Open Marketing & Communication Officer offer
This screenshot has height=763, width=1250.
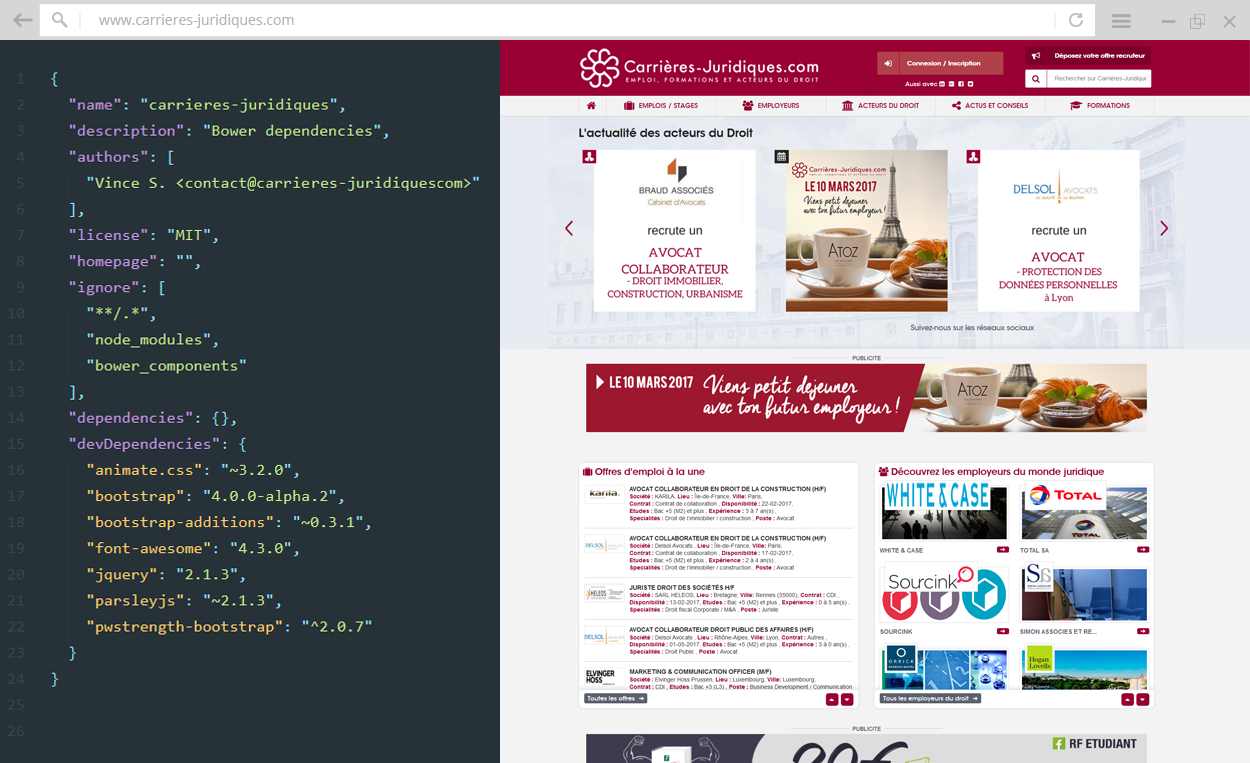pyautogui.click(x=700, y=671)
